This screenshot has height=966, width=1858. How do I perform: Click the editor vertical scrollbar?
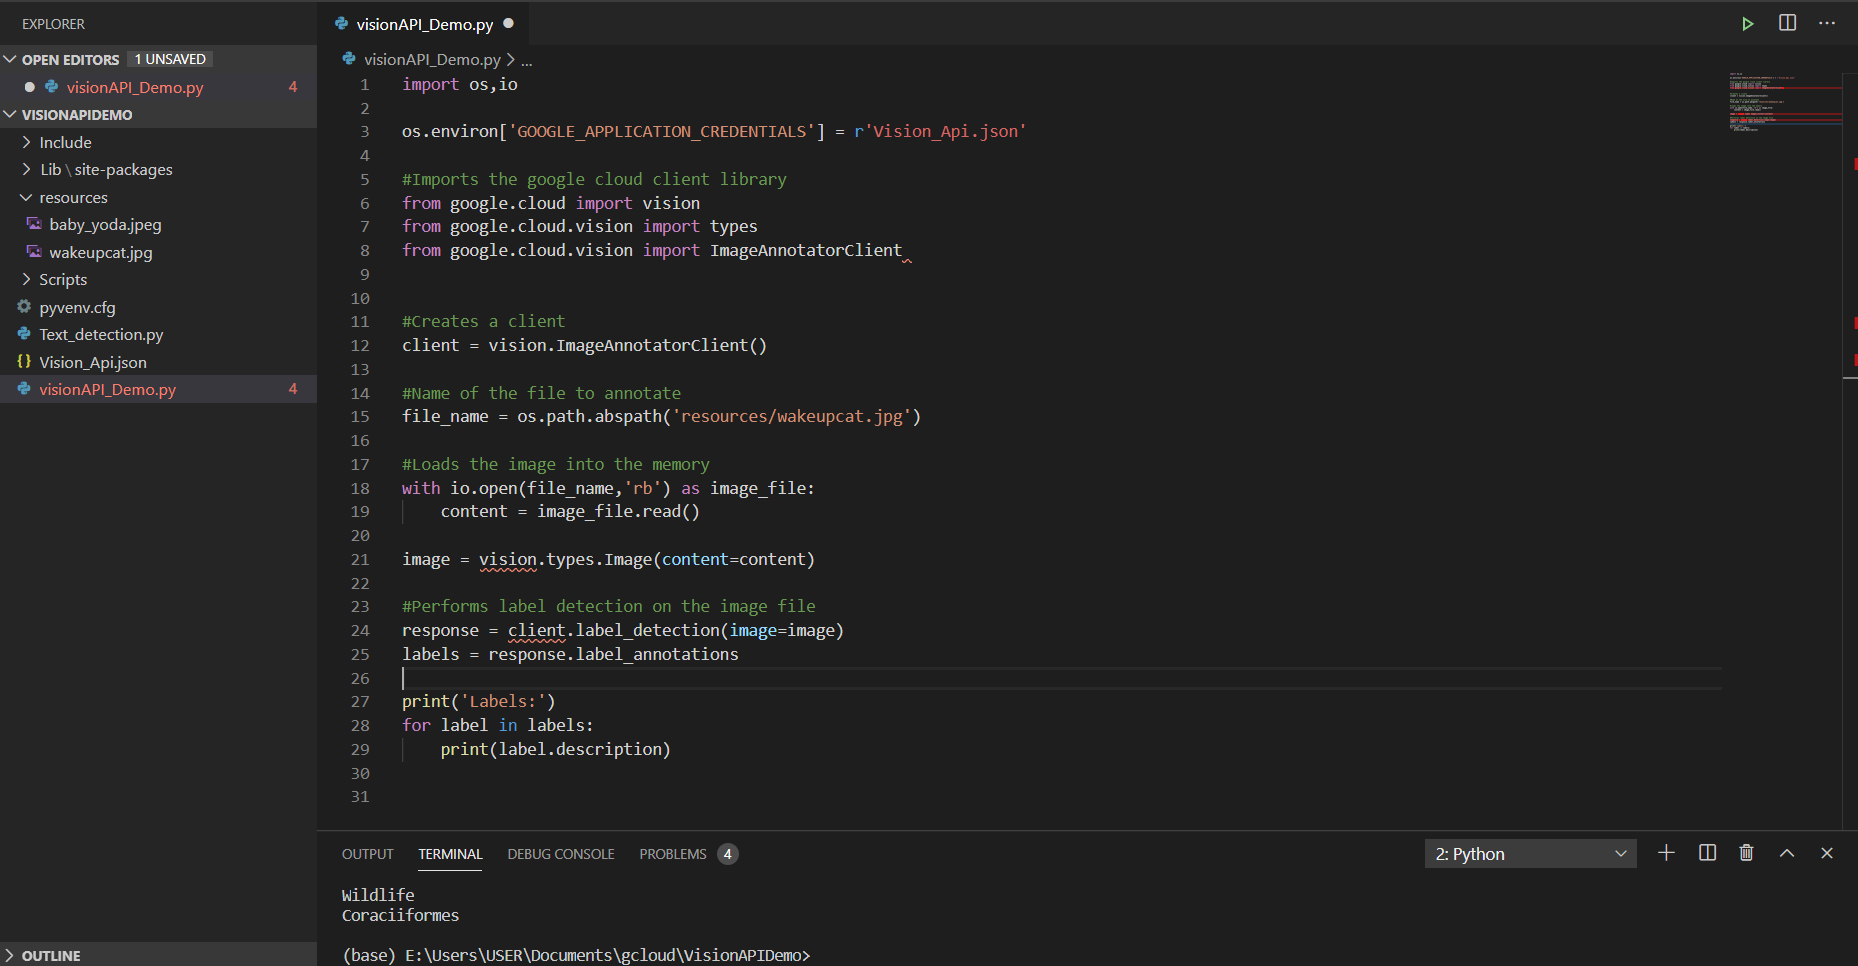click(x=1850, y=450)
